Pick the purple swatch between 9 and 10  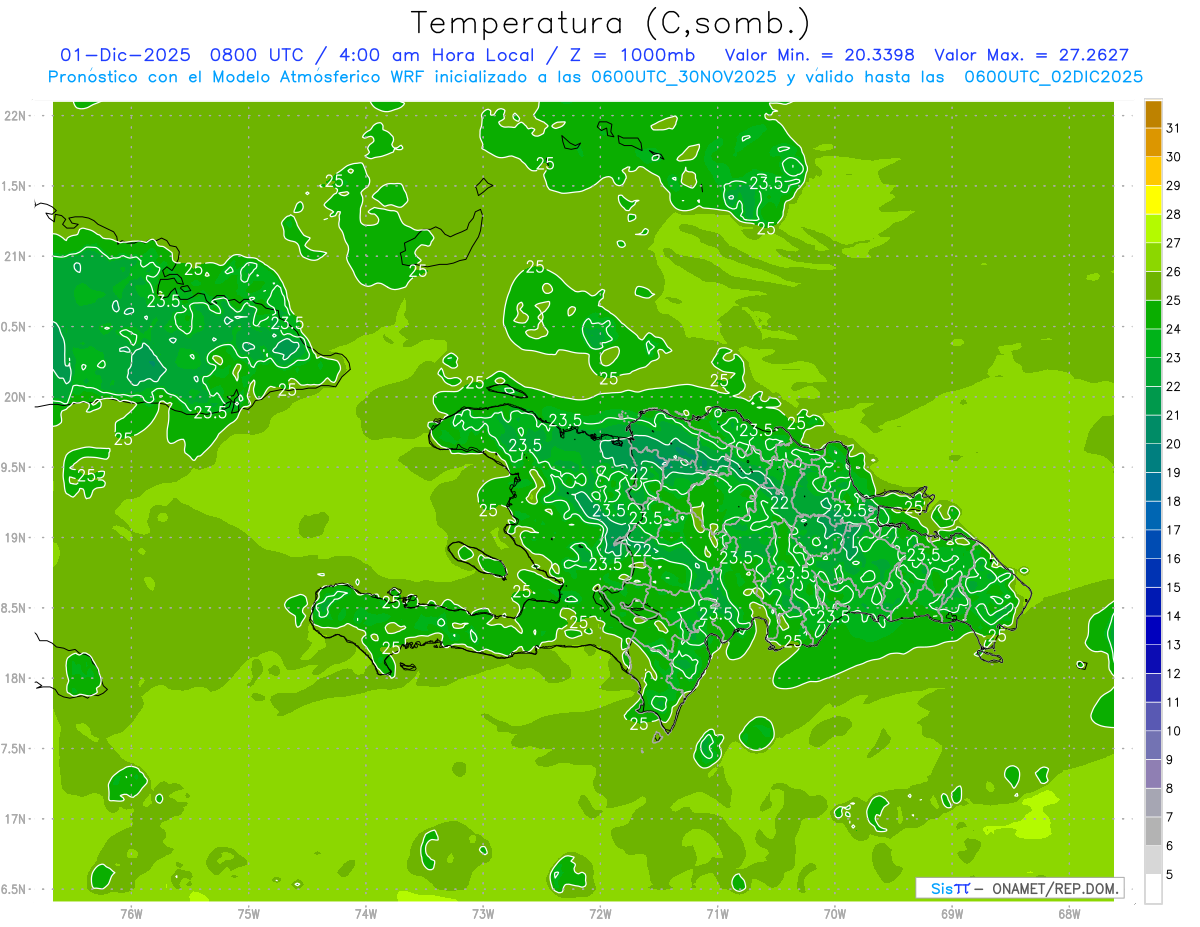click(1153, 745)
